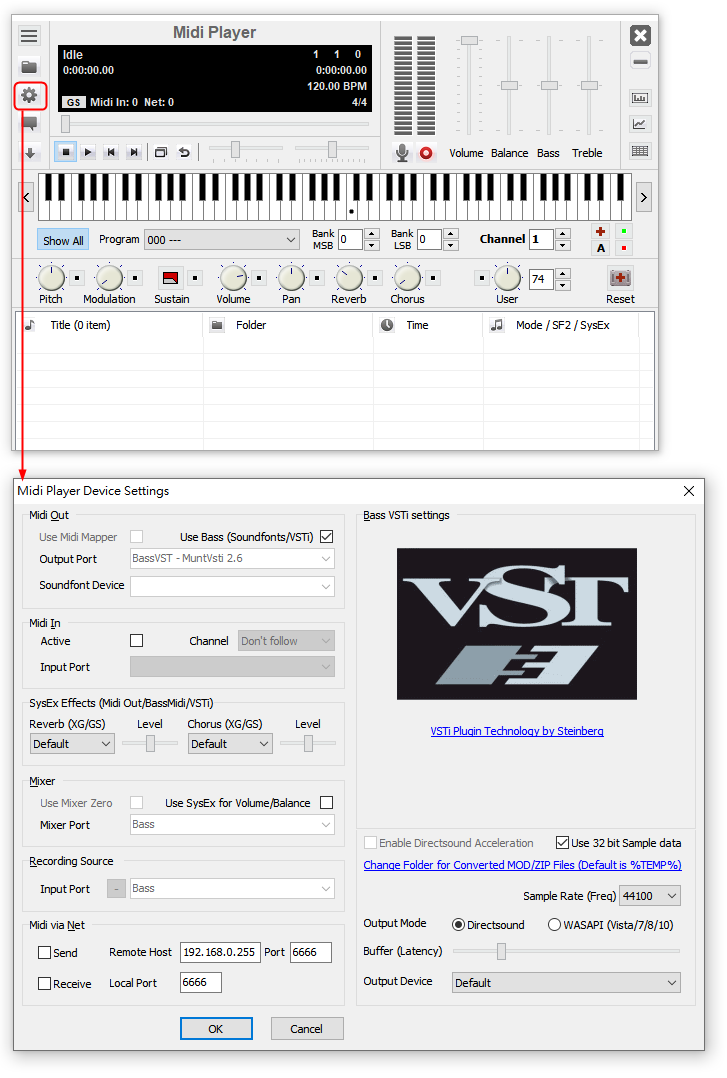Toggle Show All button

[63, 241]
